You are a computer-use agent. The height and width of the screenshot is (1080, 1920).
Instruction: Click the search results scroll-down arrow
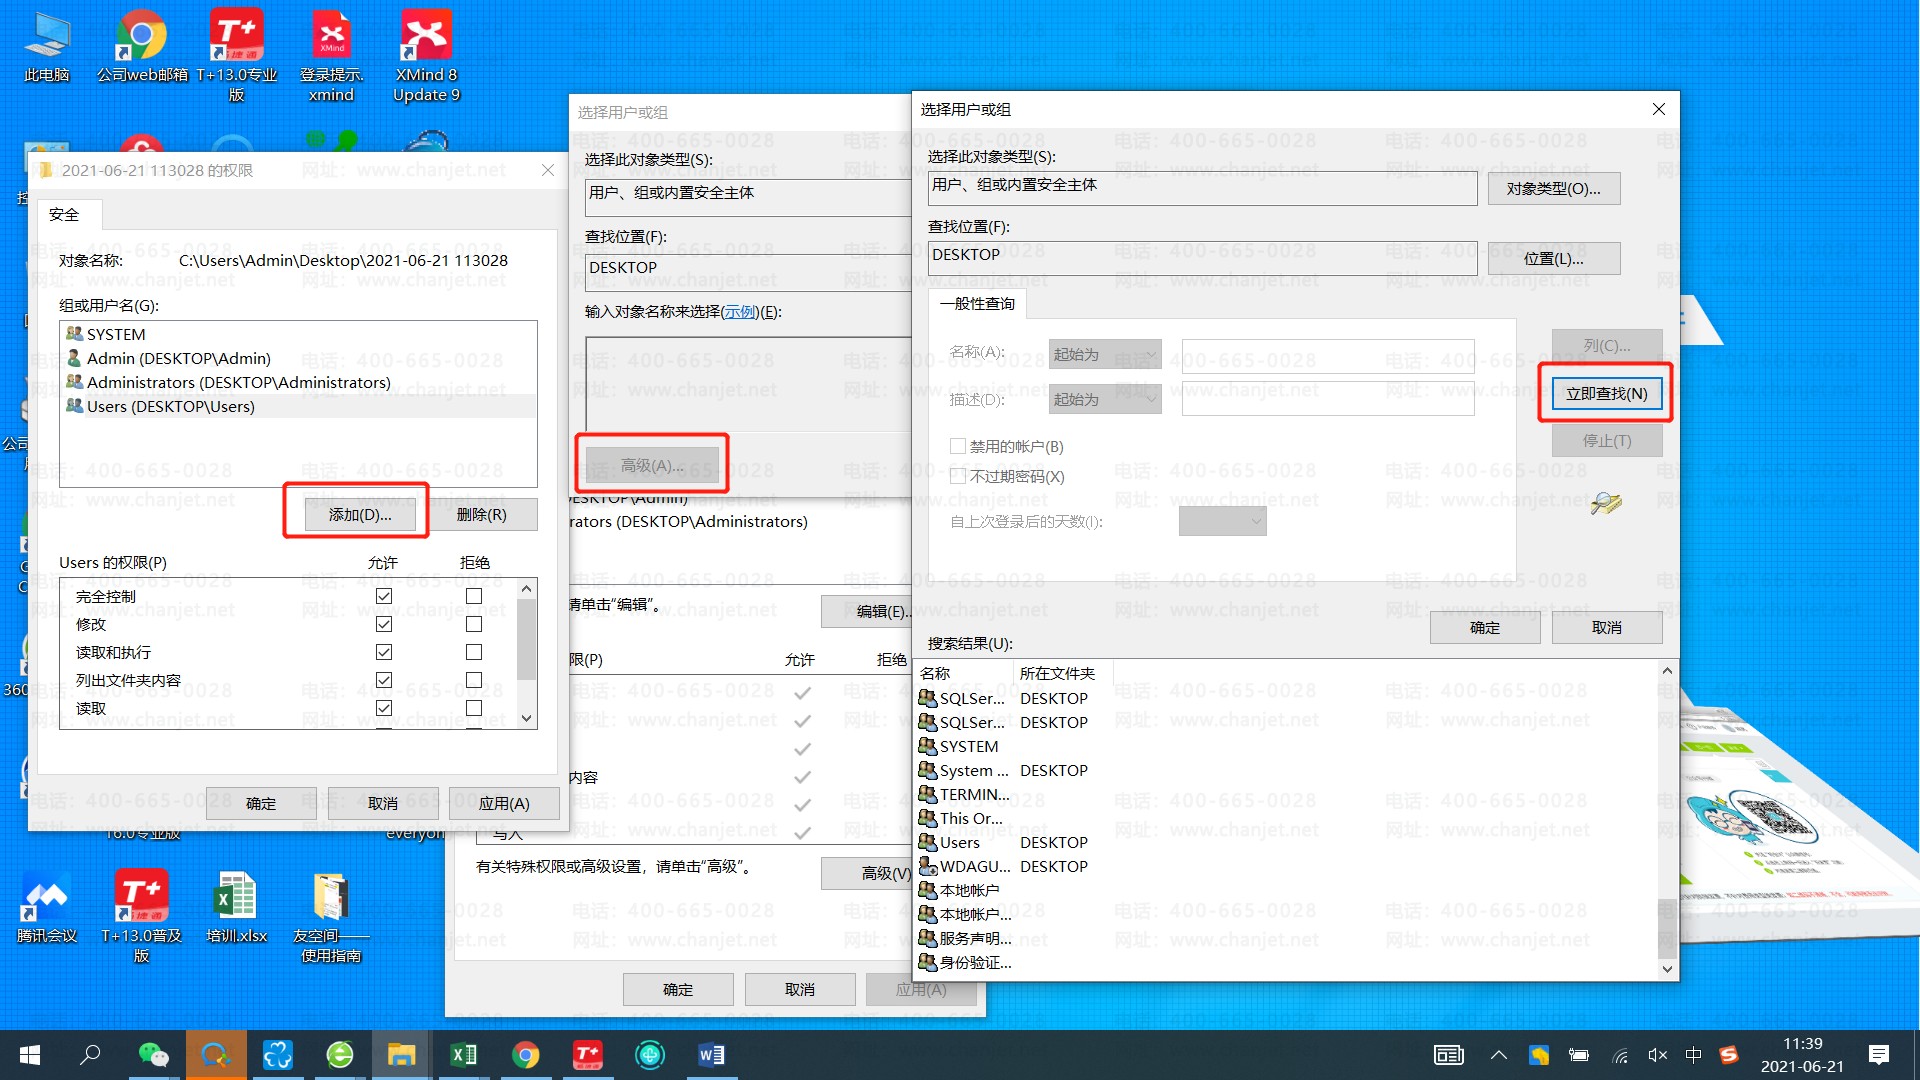pyautogui.click(x=1667, y=968)
